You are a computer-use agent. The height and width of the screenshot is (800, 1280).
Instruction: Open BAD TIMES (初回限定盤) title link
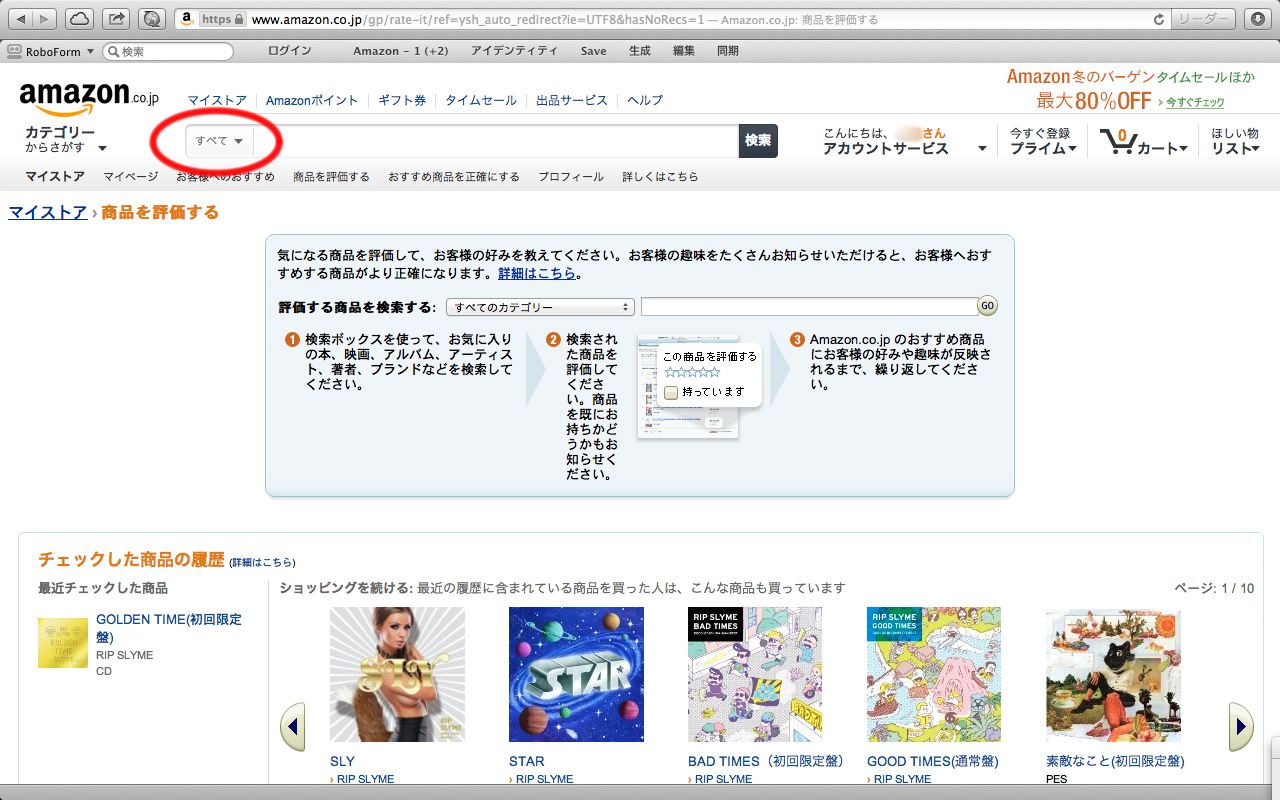(x=767, y=761)
